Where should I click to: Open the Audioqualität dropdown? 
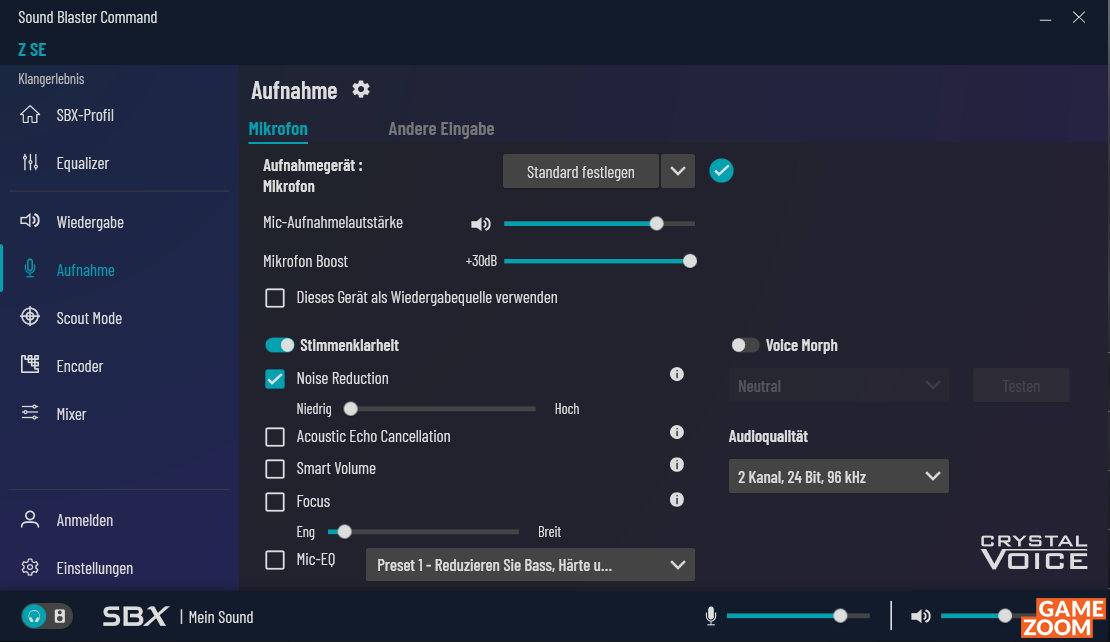tap(838, 476)
